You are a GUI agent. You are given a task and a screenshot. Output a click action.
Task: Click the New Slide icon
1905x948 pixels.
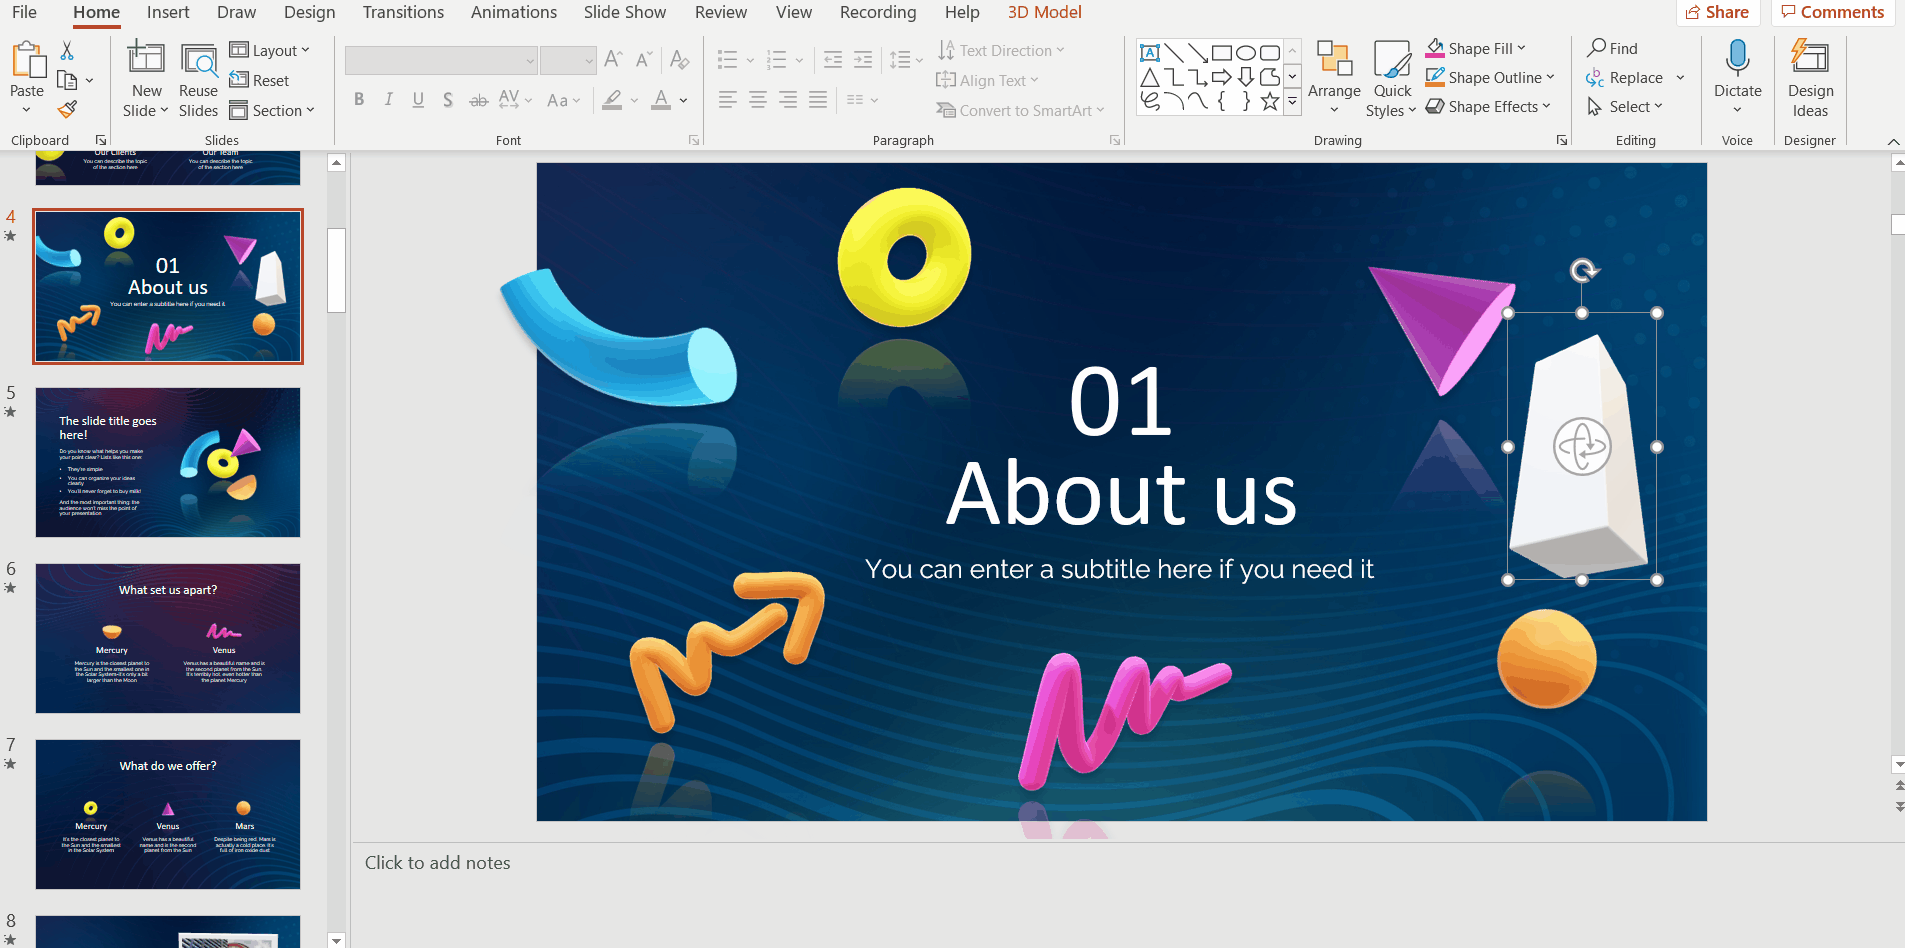pyautogui.click(x=146, y=60)
